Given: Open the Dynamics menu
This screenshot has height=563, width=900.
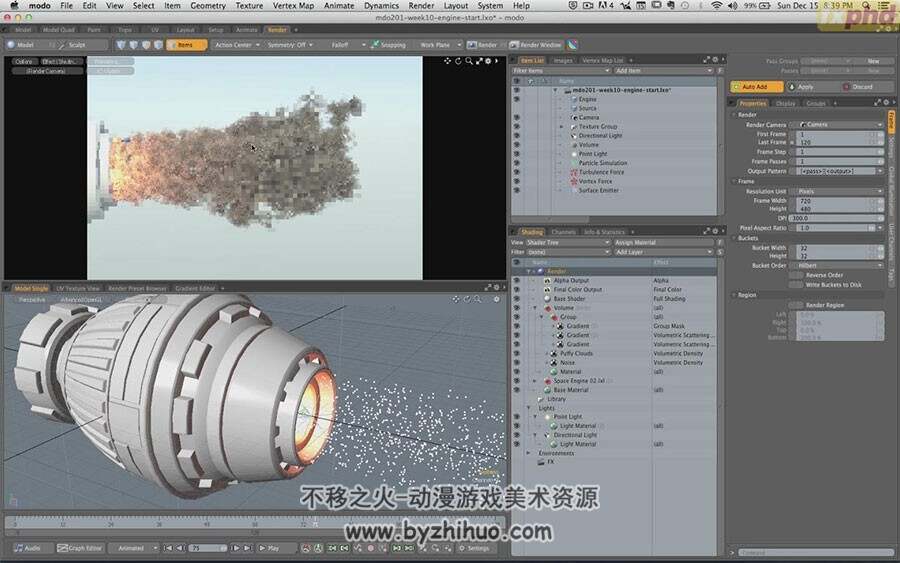Looking at the screenshot, I should click(381, 6).
